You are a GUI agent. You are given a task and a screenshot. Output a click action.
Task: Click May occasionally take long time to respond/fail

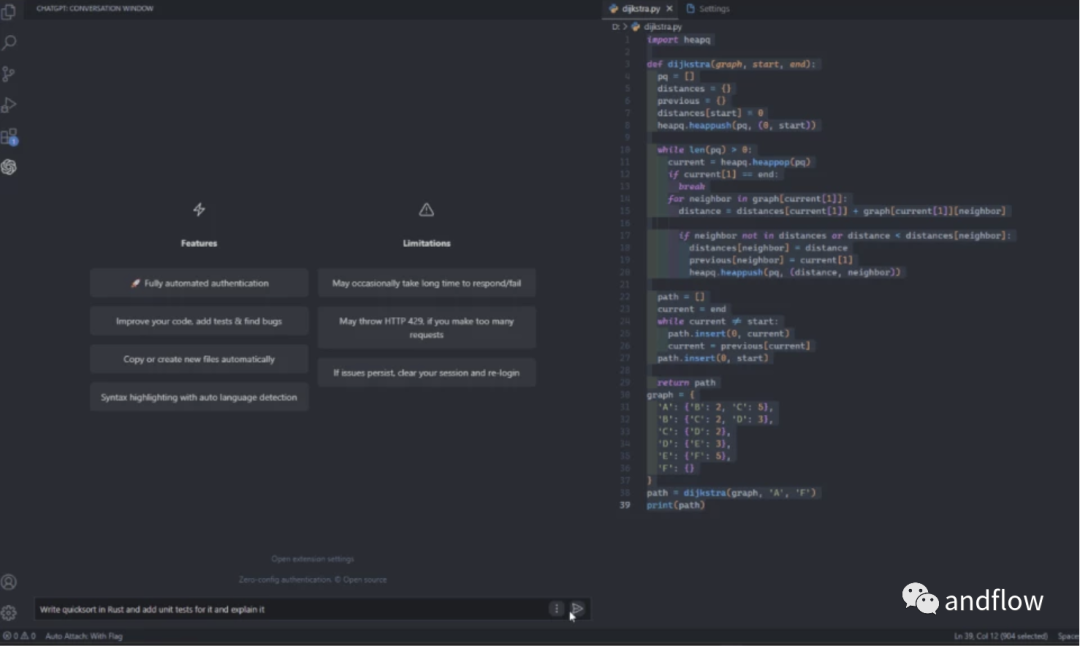tap(426, 283)
